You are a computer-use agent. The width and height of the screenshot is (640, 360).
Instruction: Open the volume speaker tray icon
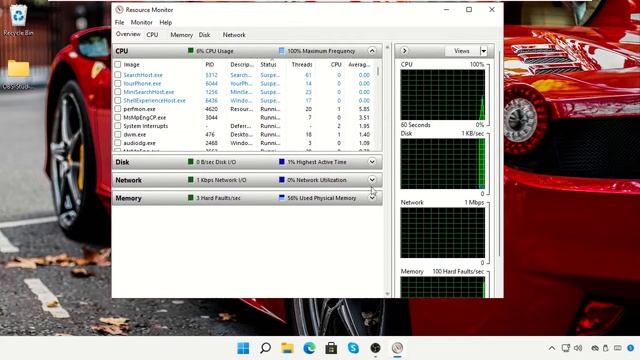[x=578, y=348]
